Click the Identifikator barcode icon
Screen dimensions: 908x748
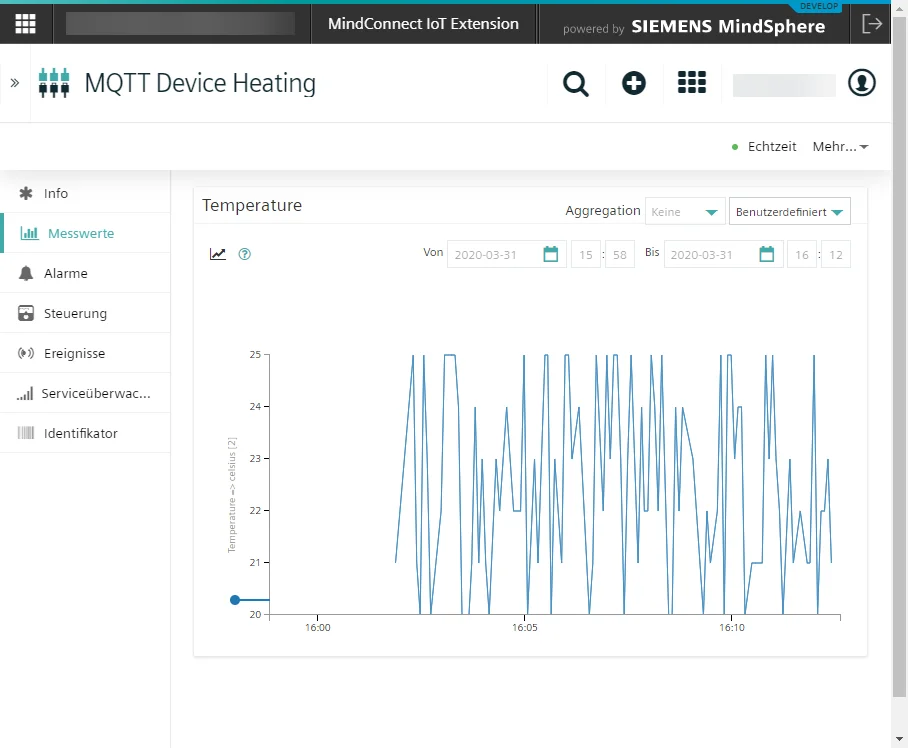pyautogui.click(x=26, y=433)
